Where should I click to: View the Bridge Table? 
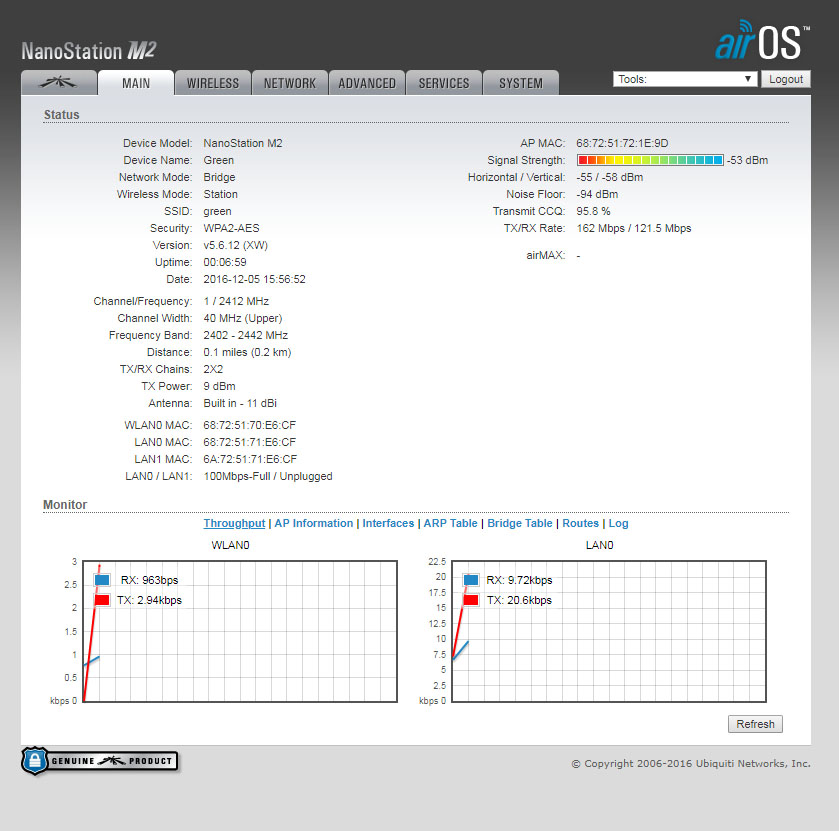(520, 523)
